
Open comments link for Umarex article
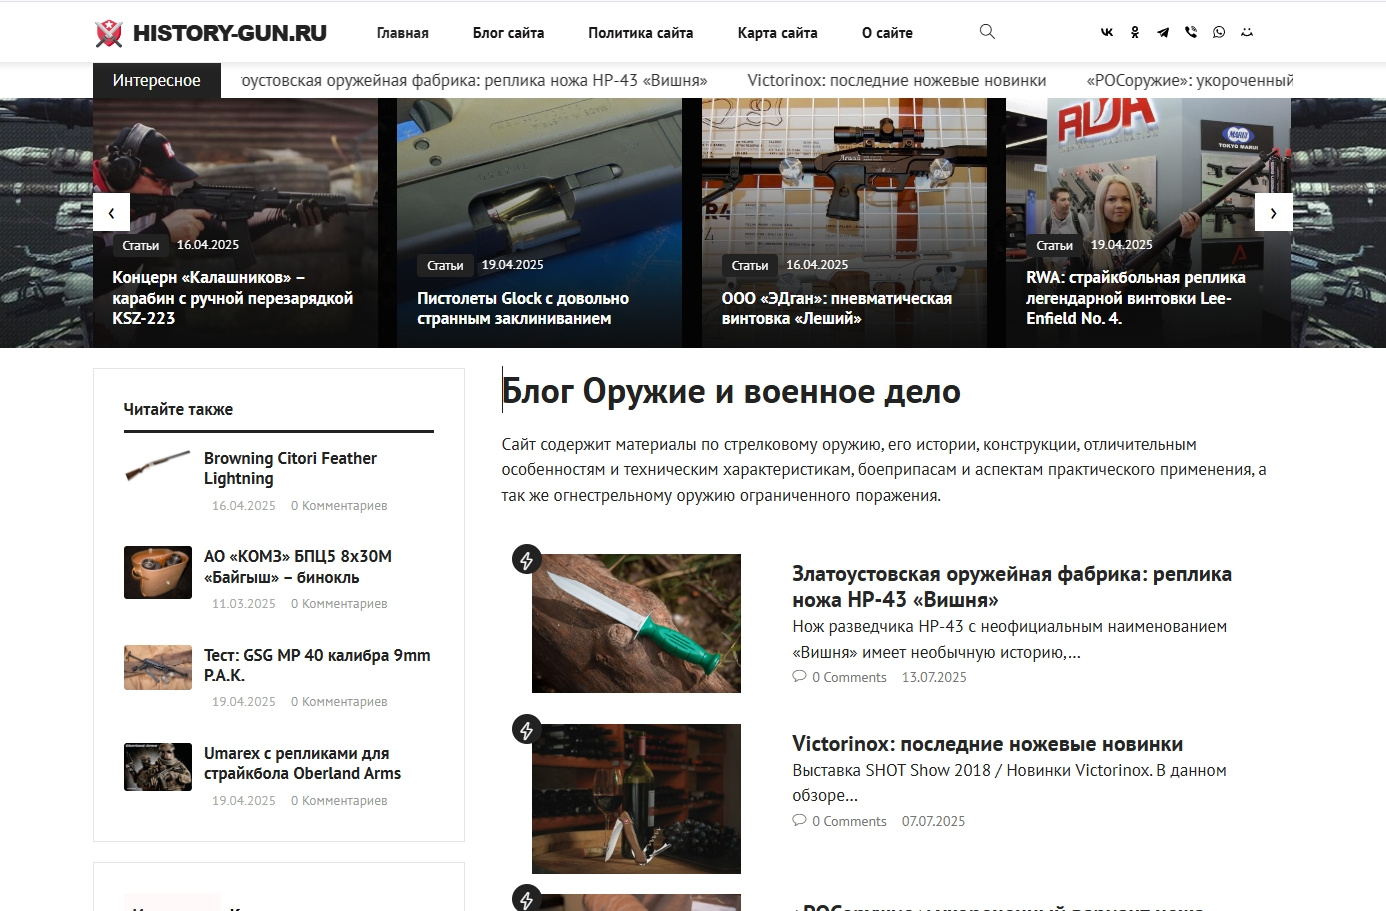339,801
